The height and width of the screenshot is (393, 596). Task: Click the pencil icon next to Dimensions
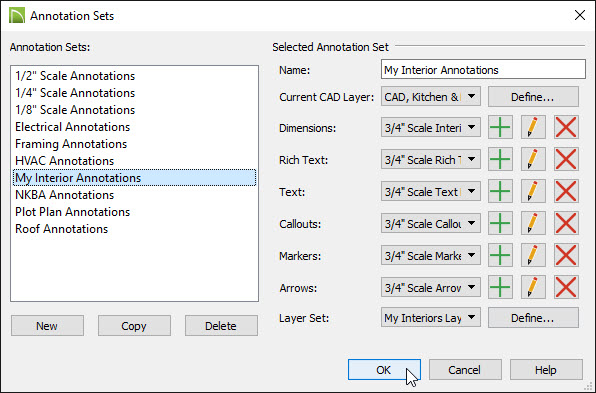[x=533, y=127]
